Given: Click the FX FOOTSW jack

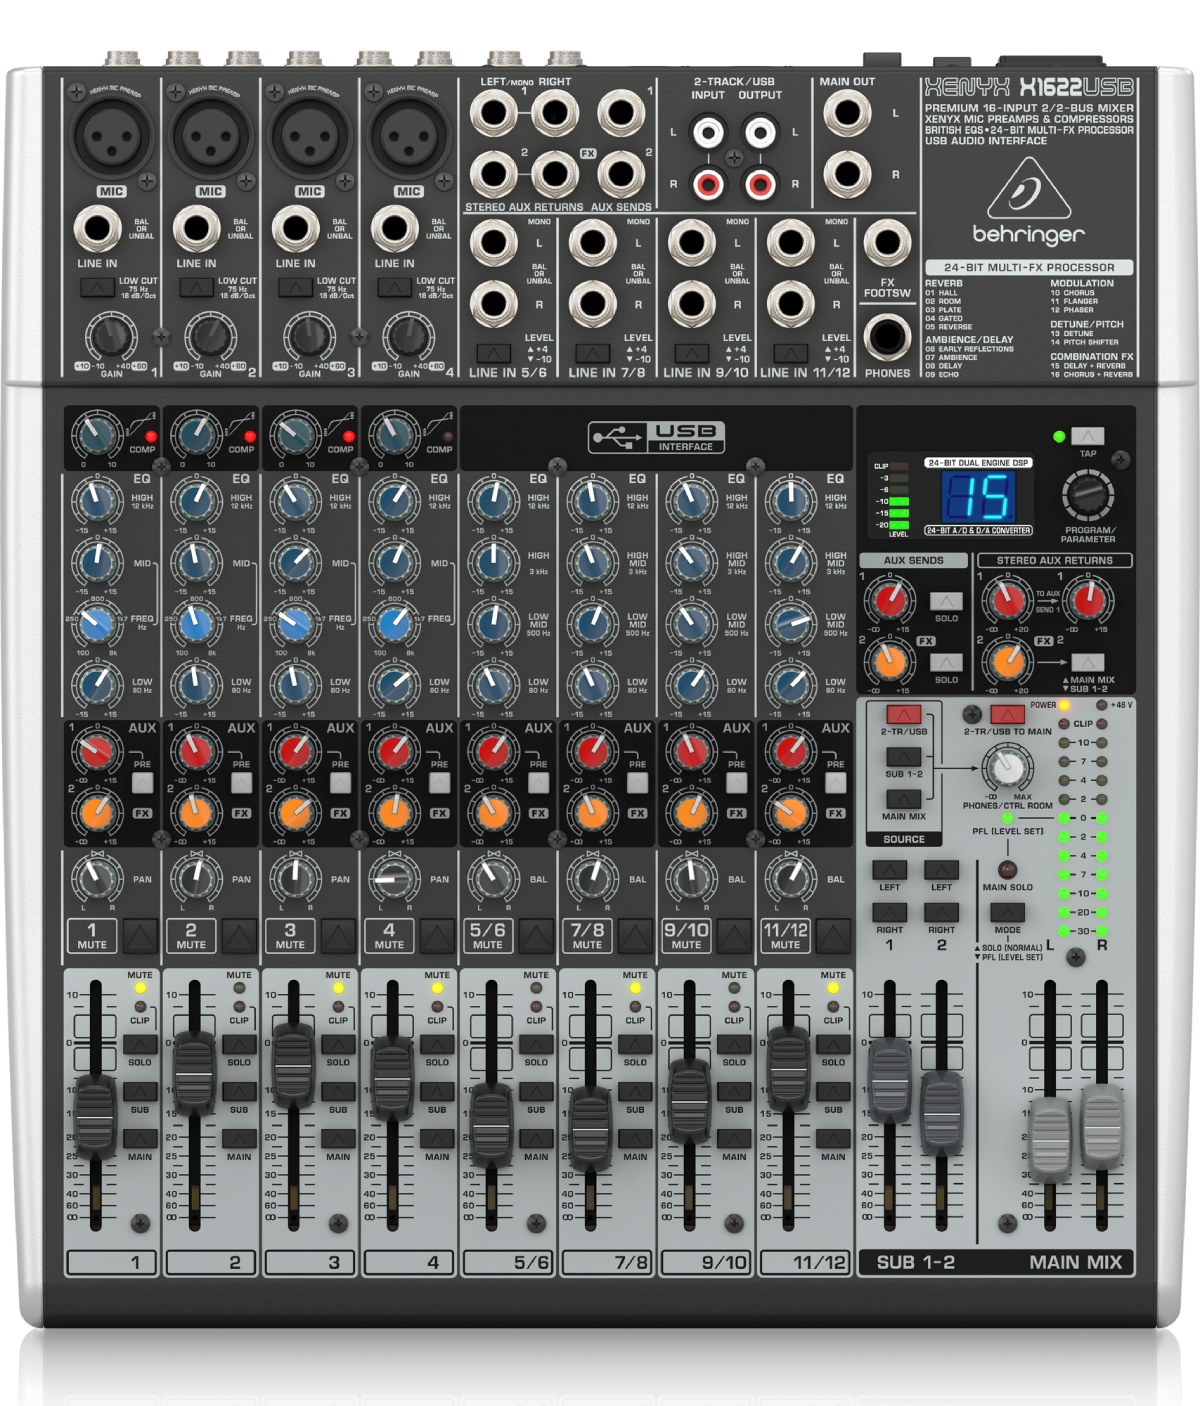Looking at the screenshot, I should click(887, 243).
